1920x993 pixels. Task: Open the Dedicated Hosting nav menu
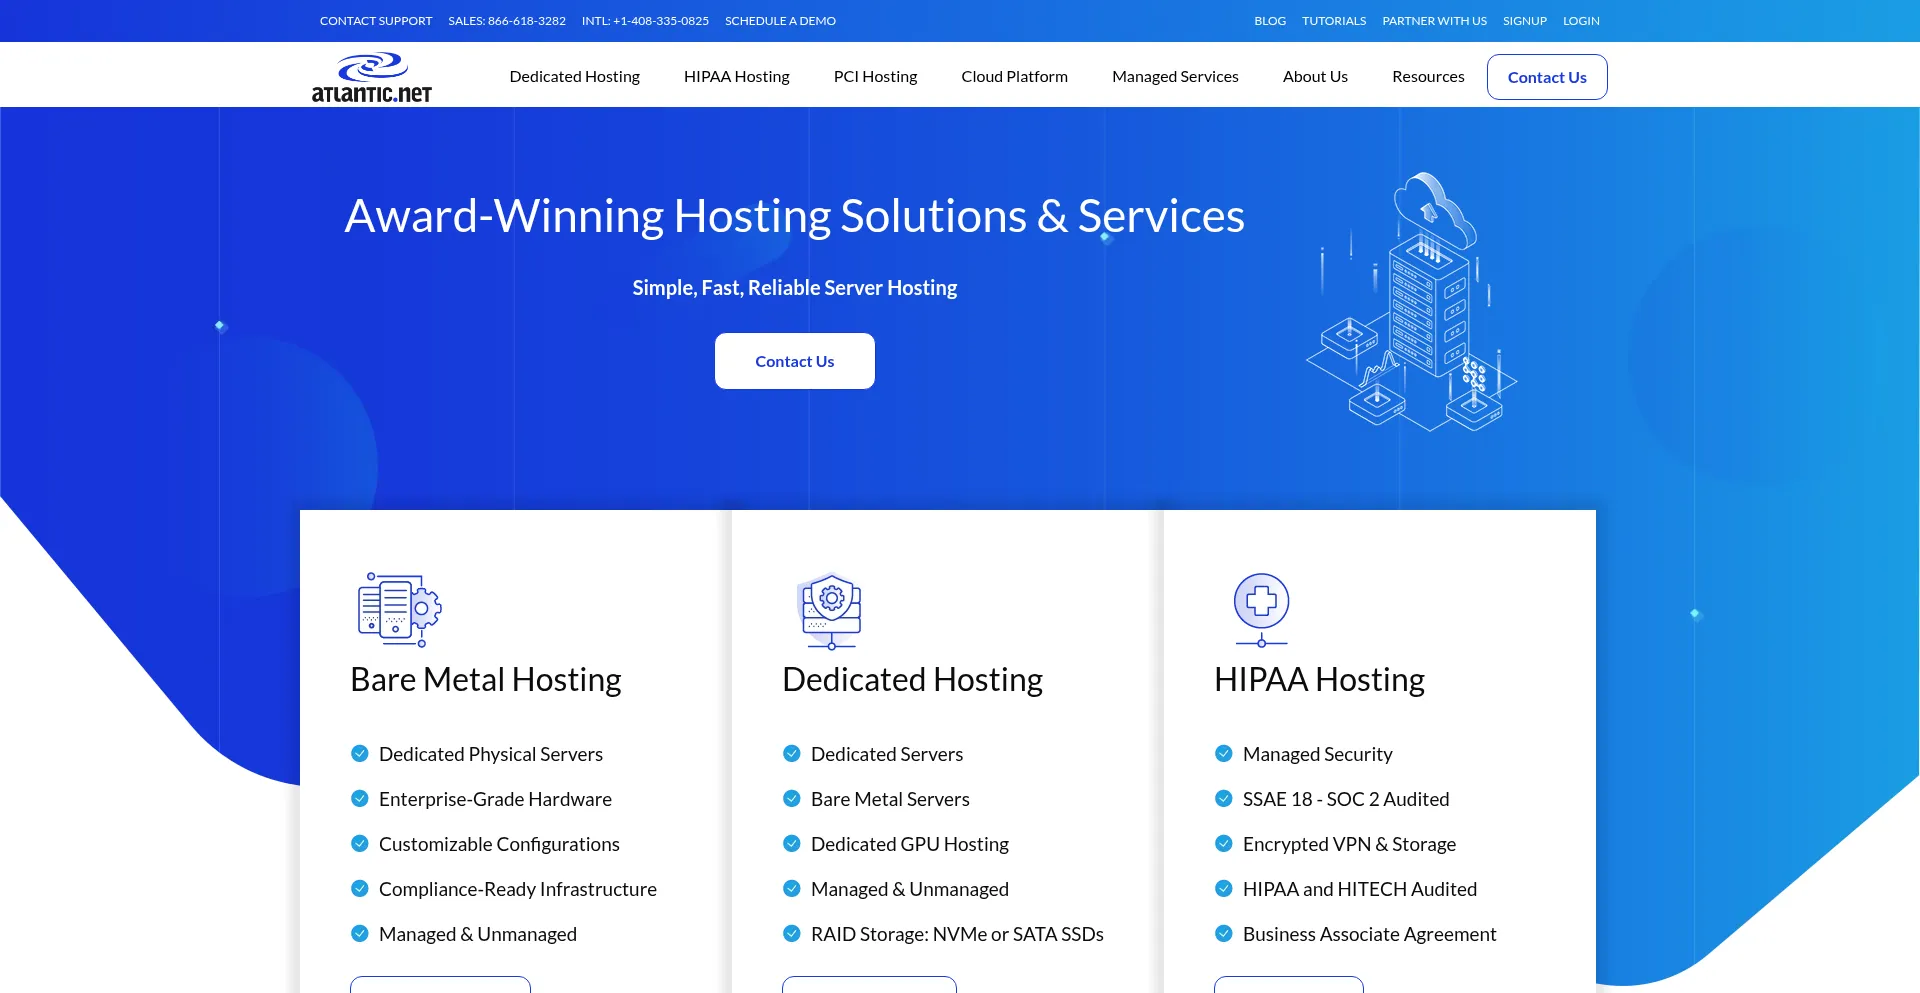click(x=574, y=77)
